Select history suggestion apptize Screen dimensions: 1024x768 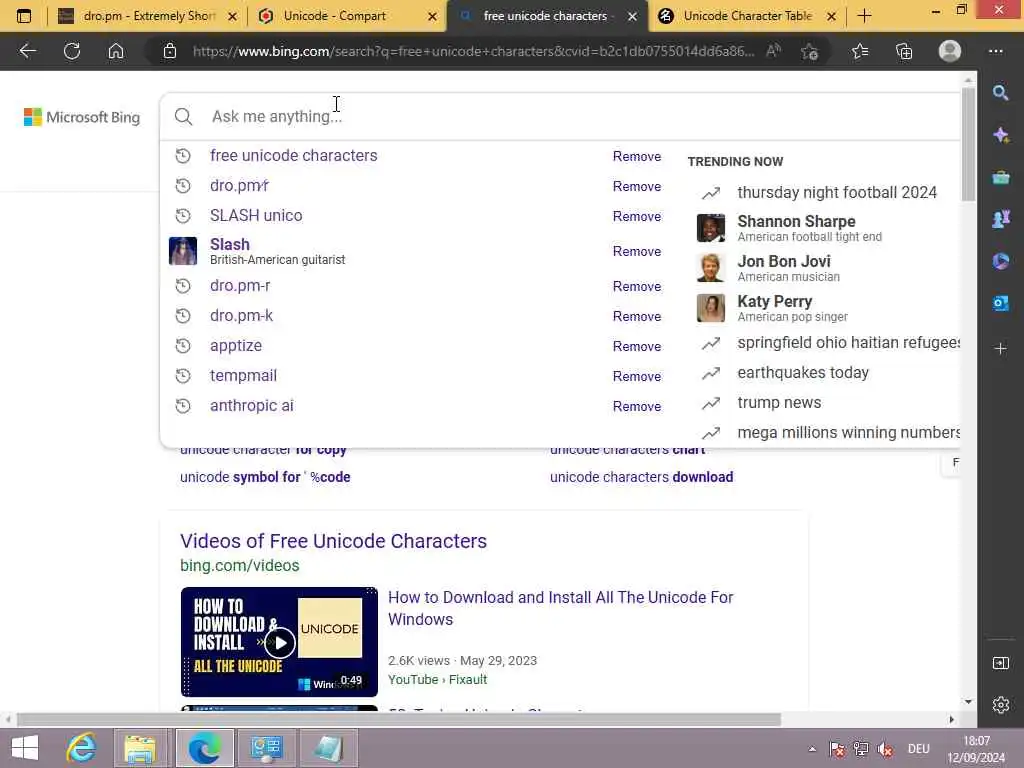point(236,345)
